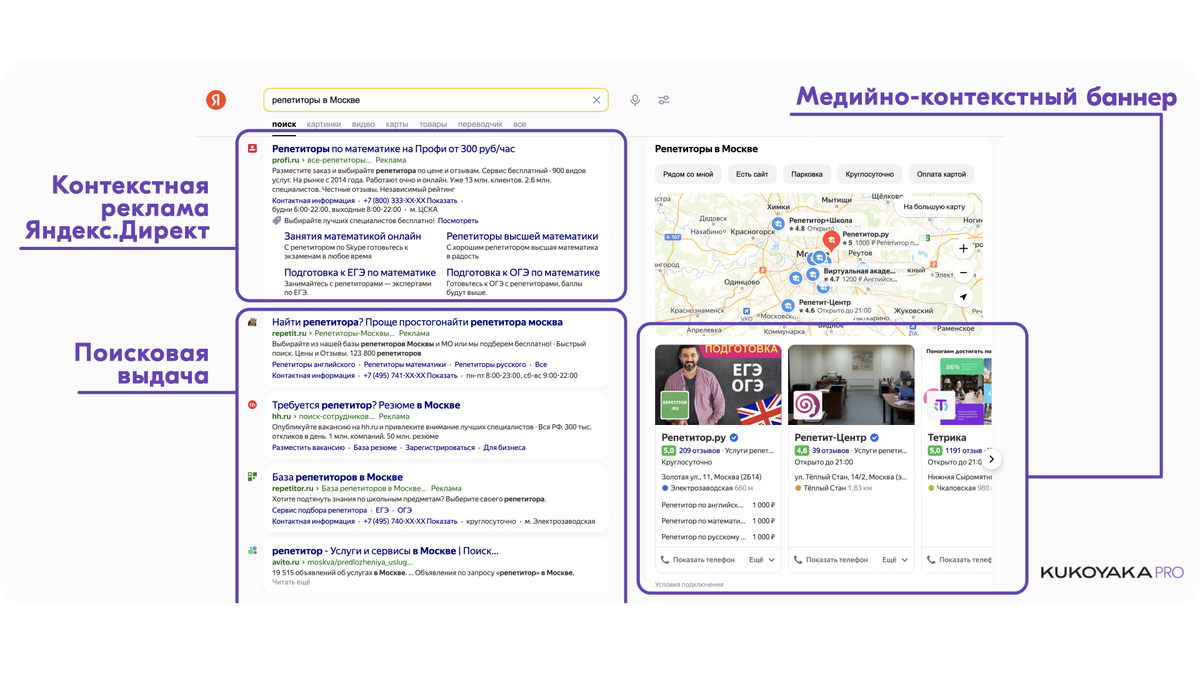Viewport: 1200px width, 675px height.
Task: Click the repetitor.ru favicon icon
Action: pos(253,477)
